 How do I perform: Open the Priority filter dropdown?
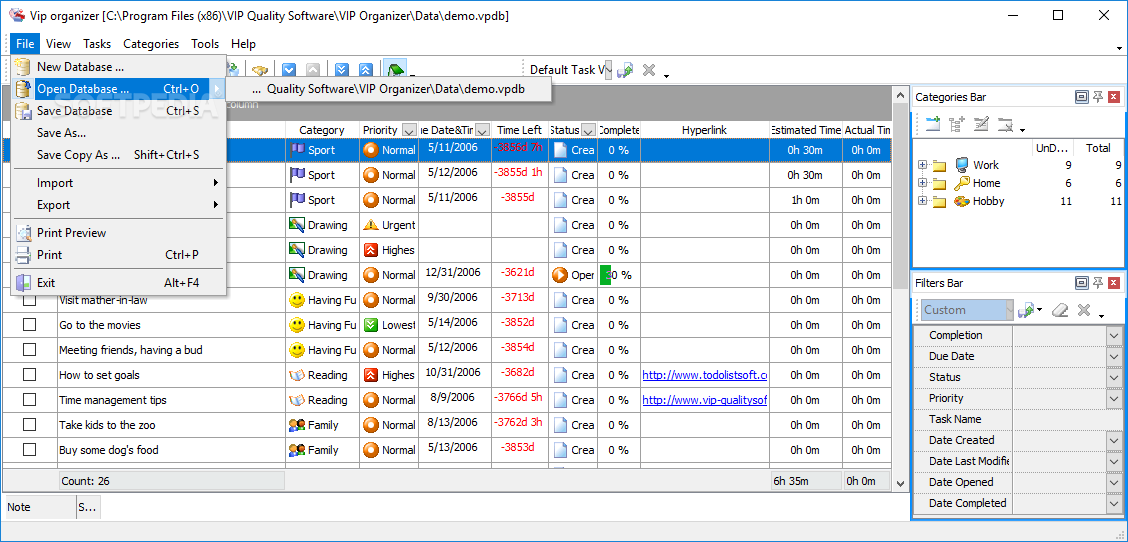1113,398
